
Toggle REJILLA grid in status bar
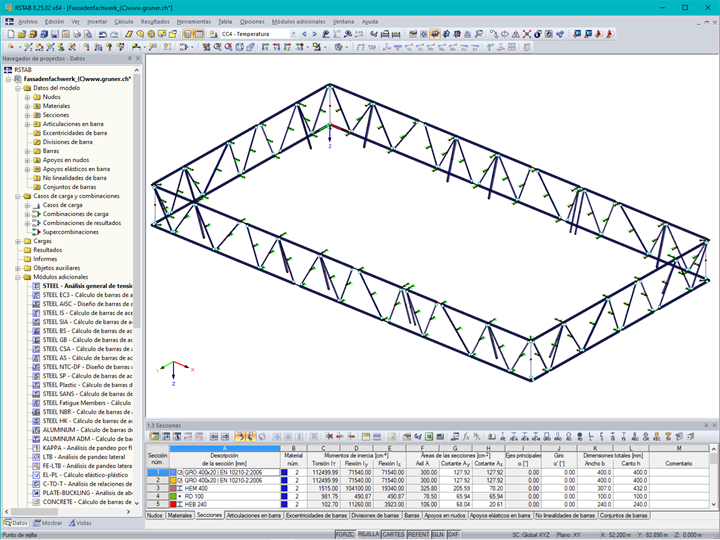click(x=369, y=535)
